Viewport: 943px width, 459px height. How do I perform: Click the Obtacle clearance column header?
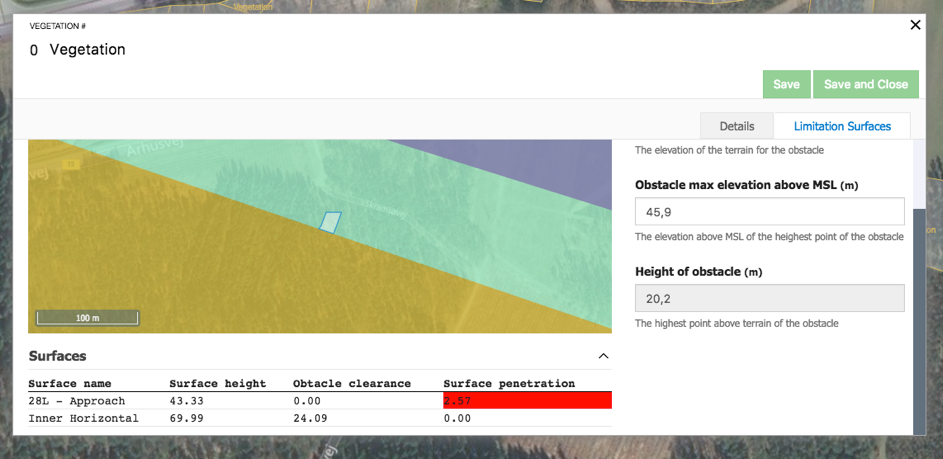pos(352,383)
